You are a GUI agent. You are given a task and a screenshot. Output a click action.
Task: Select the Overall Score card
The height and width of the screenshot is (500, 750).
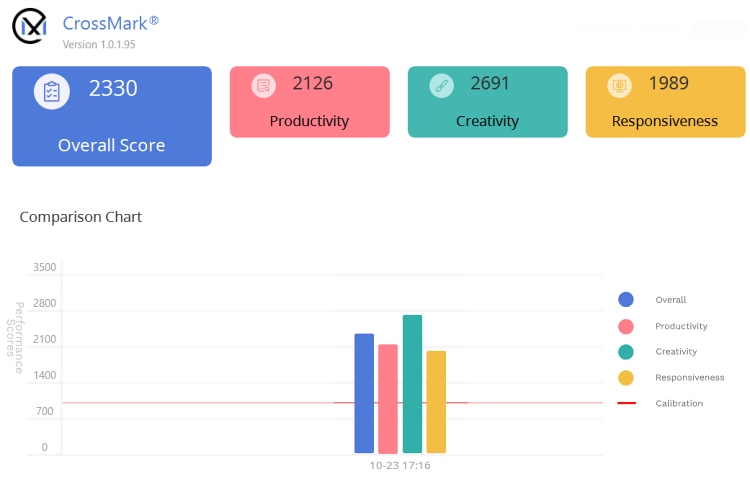[x=112, y=116]
